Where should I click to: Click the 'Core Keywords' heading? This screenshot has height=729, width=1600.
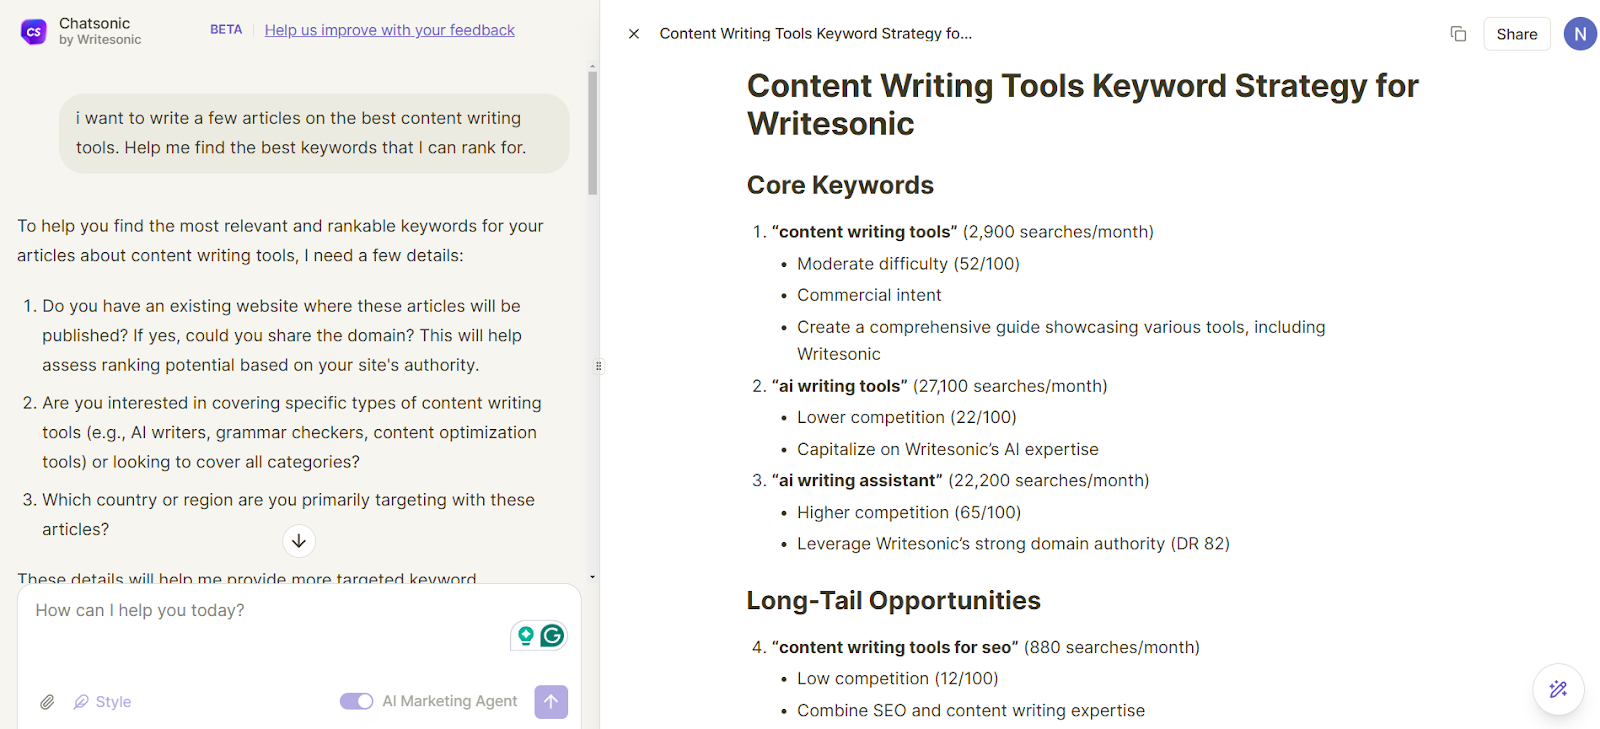pyautogui.click(x=840, y=185)
